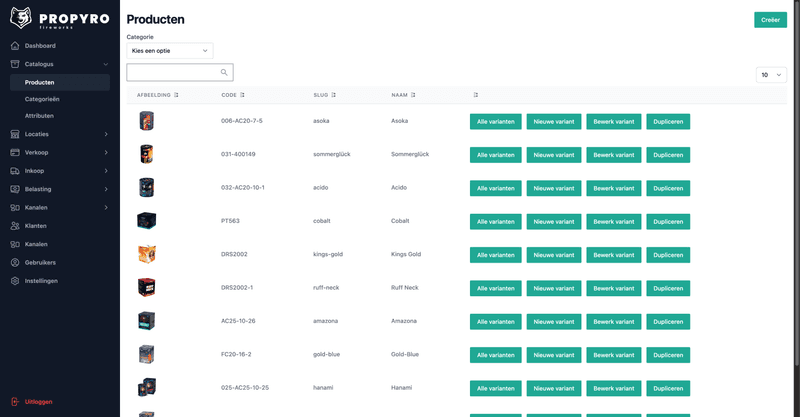Click the Dashboard home icon in sidebar

pos(15,46)
